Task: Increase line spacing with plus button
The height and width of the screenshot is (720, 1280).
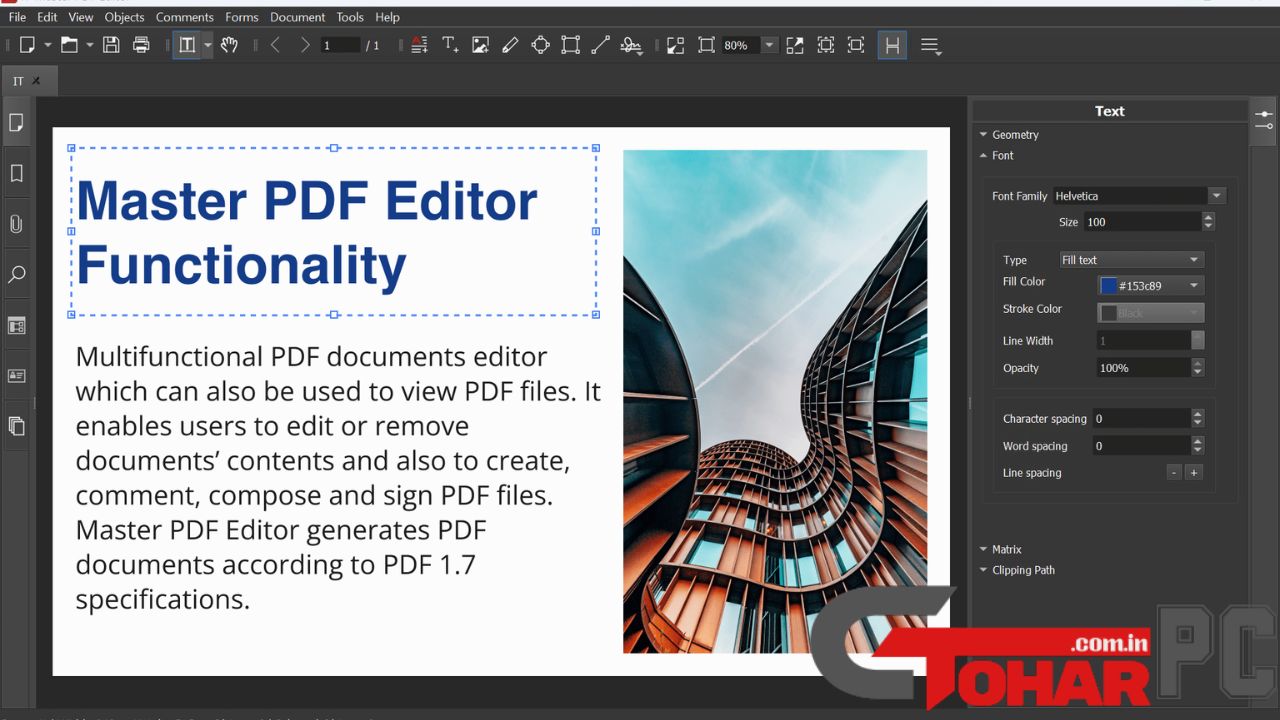Action: 1193,473
